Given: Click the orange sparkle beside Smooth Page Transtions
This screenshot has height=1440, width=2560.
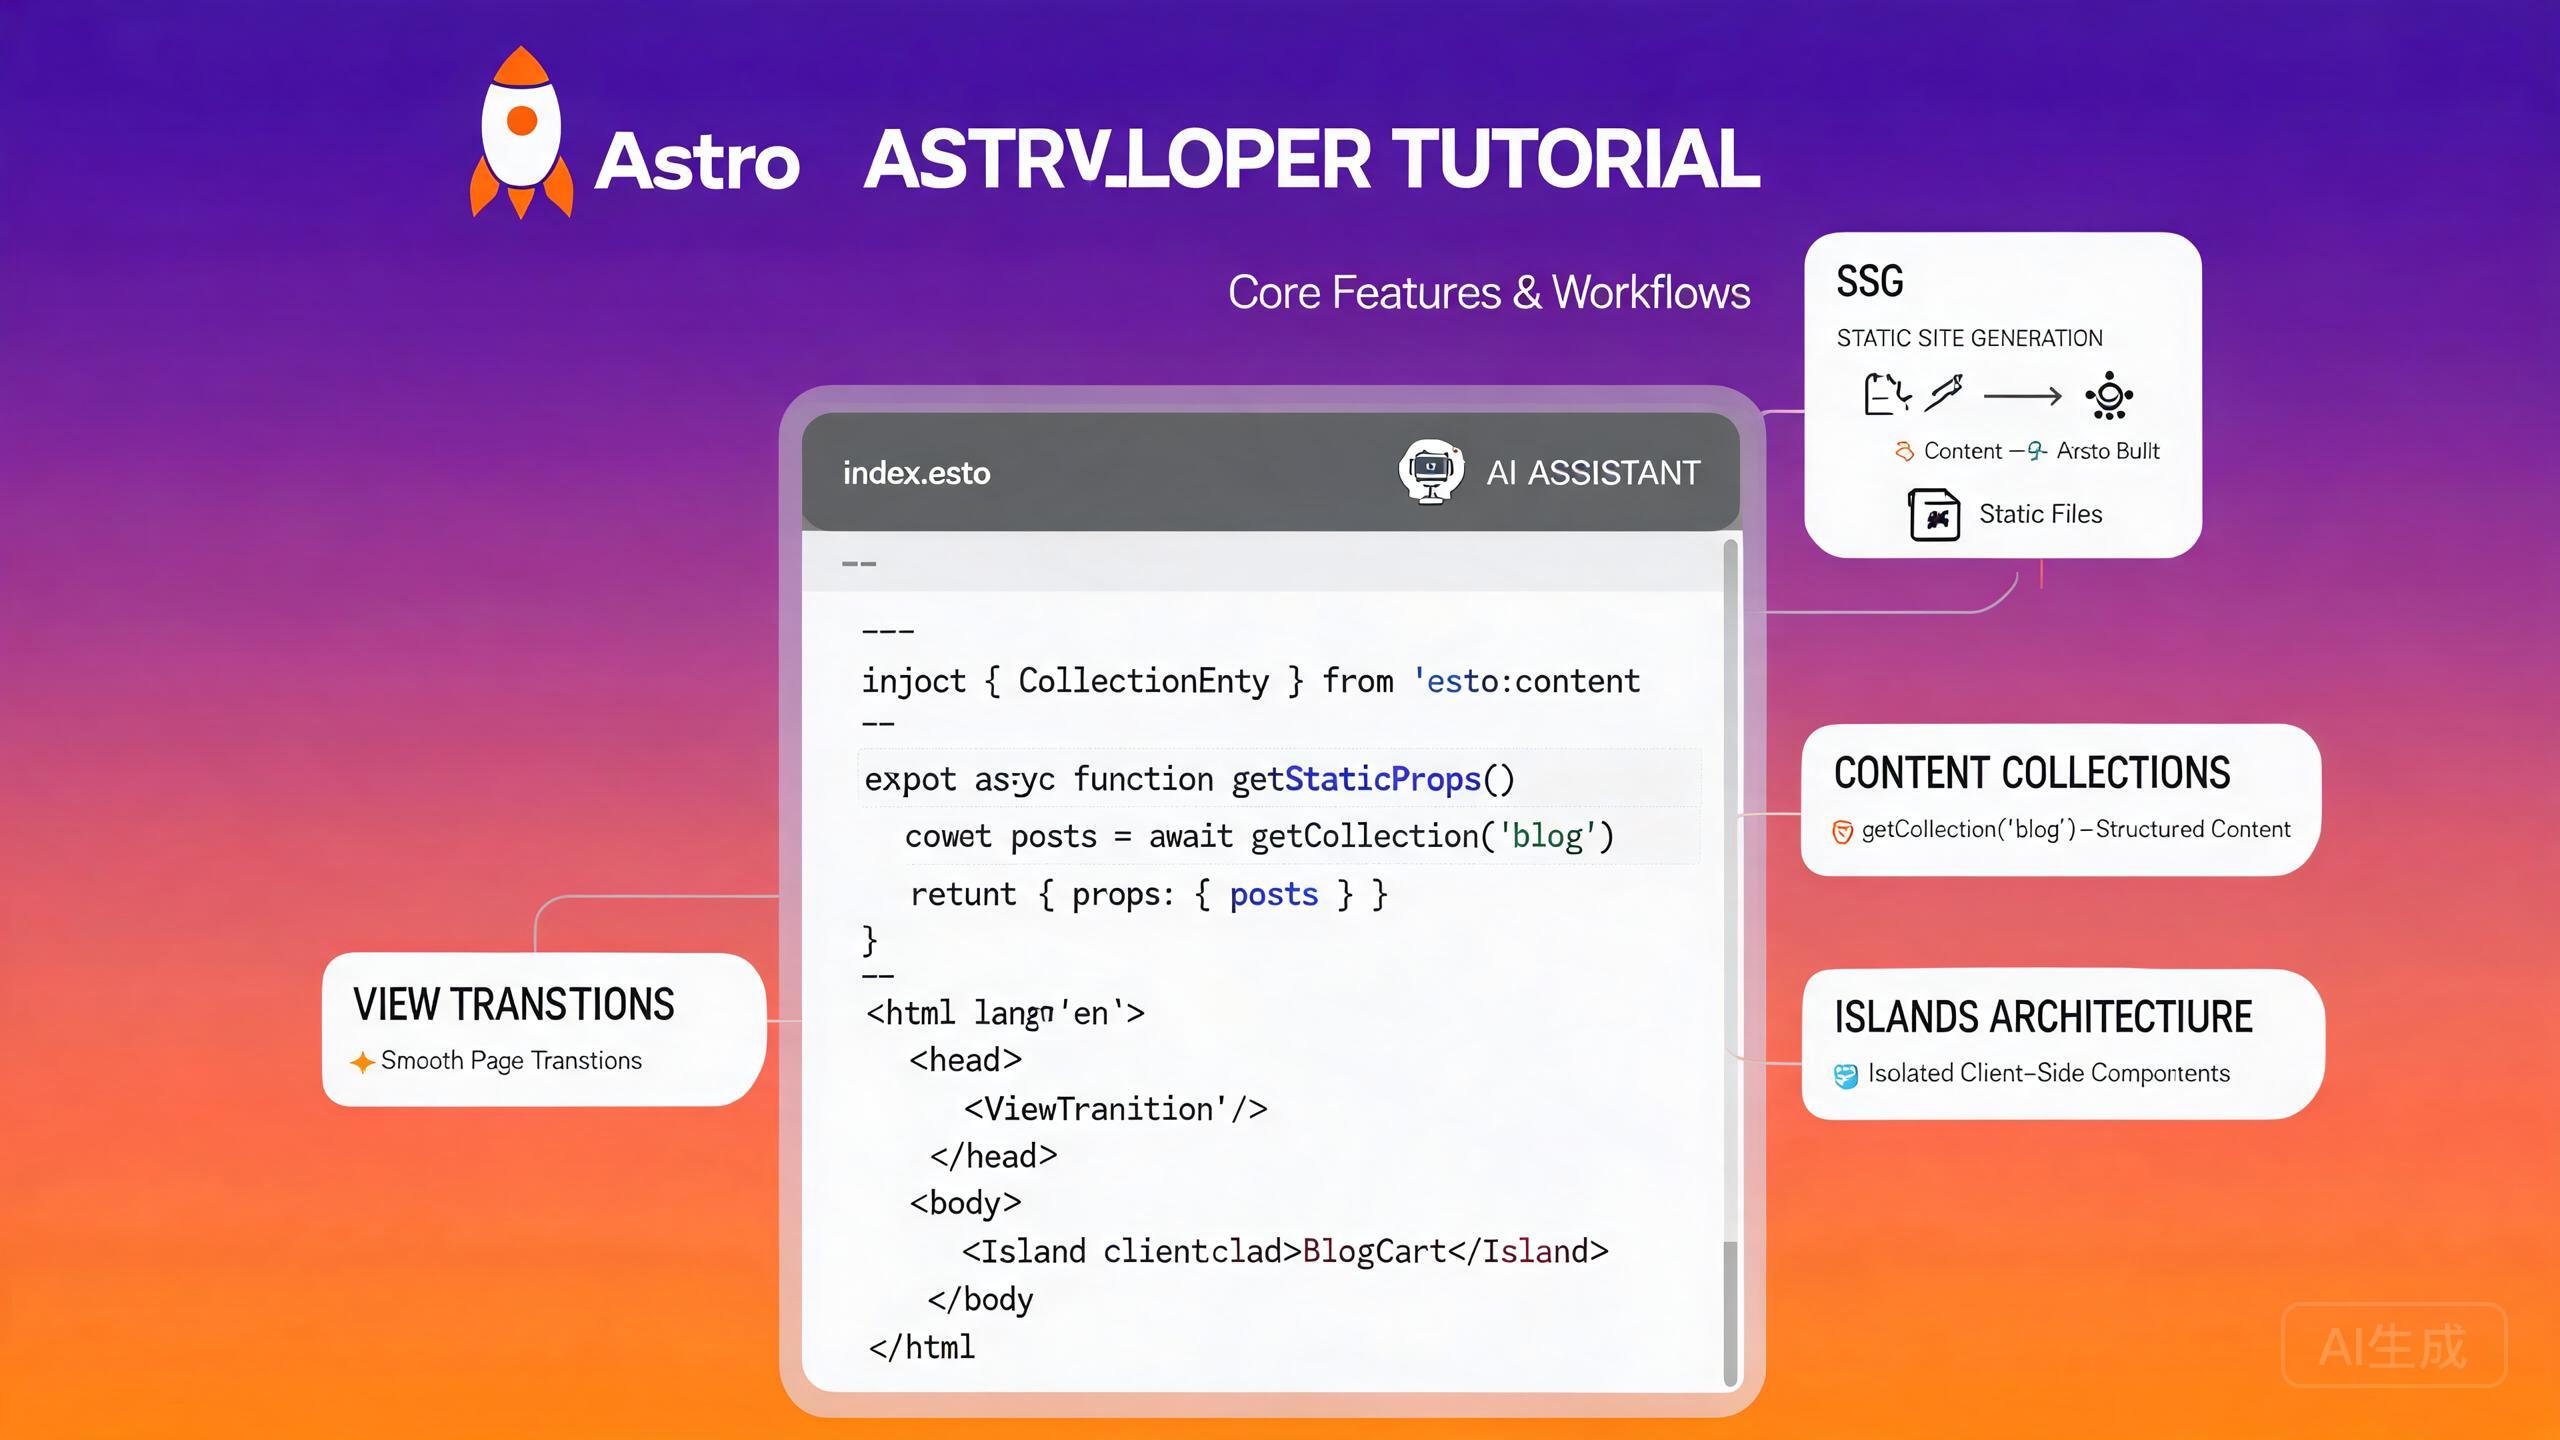Looking at the screenshot, I should click(362, 1062).
